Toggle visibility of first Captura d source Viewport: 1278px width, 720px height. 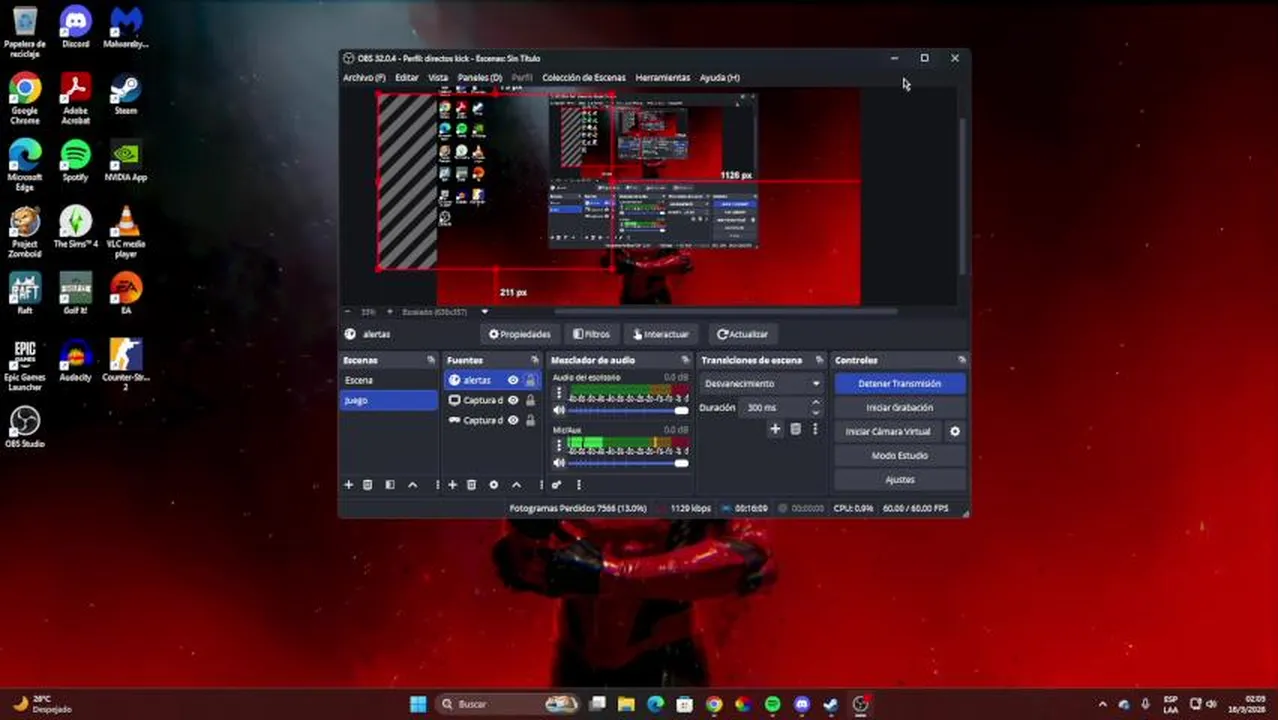[513, 400]
